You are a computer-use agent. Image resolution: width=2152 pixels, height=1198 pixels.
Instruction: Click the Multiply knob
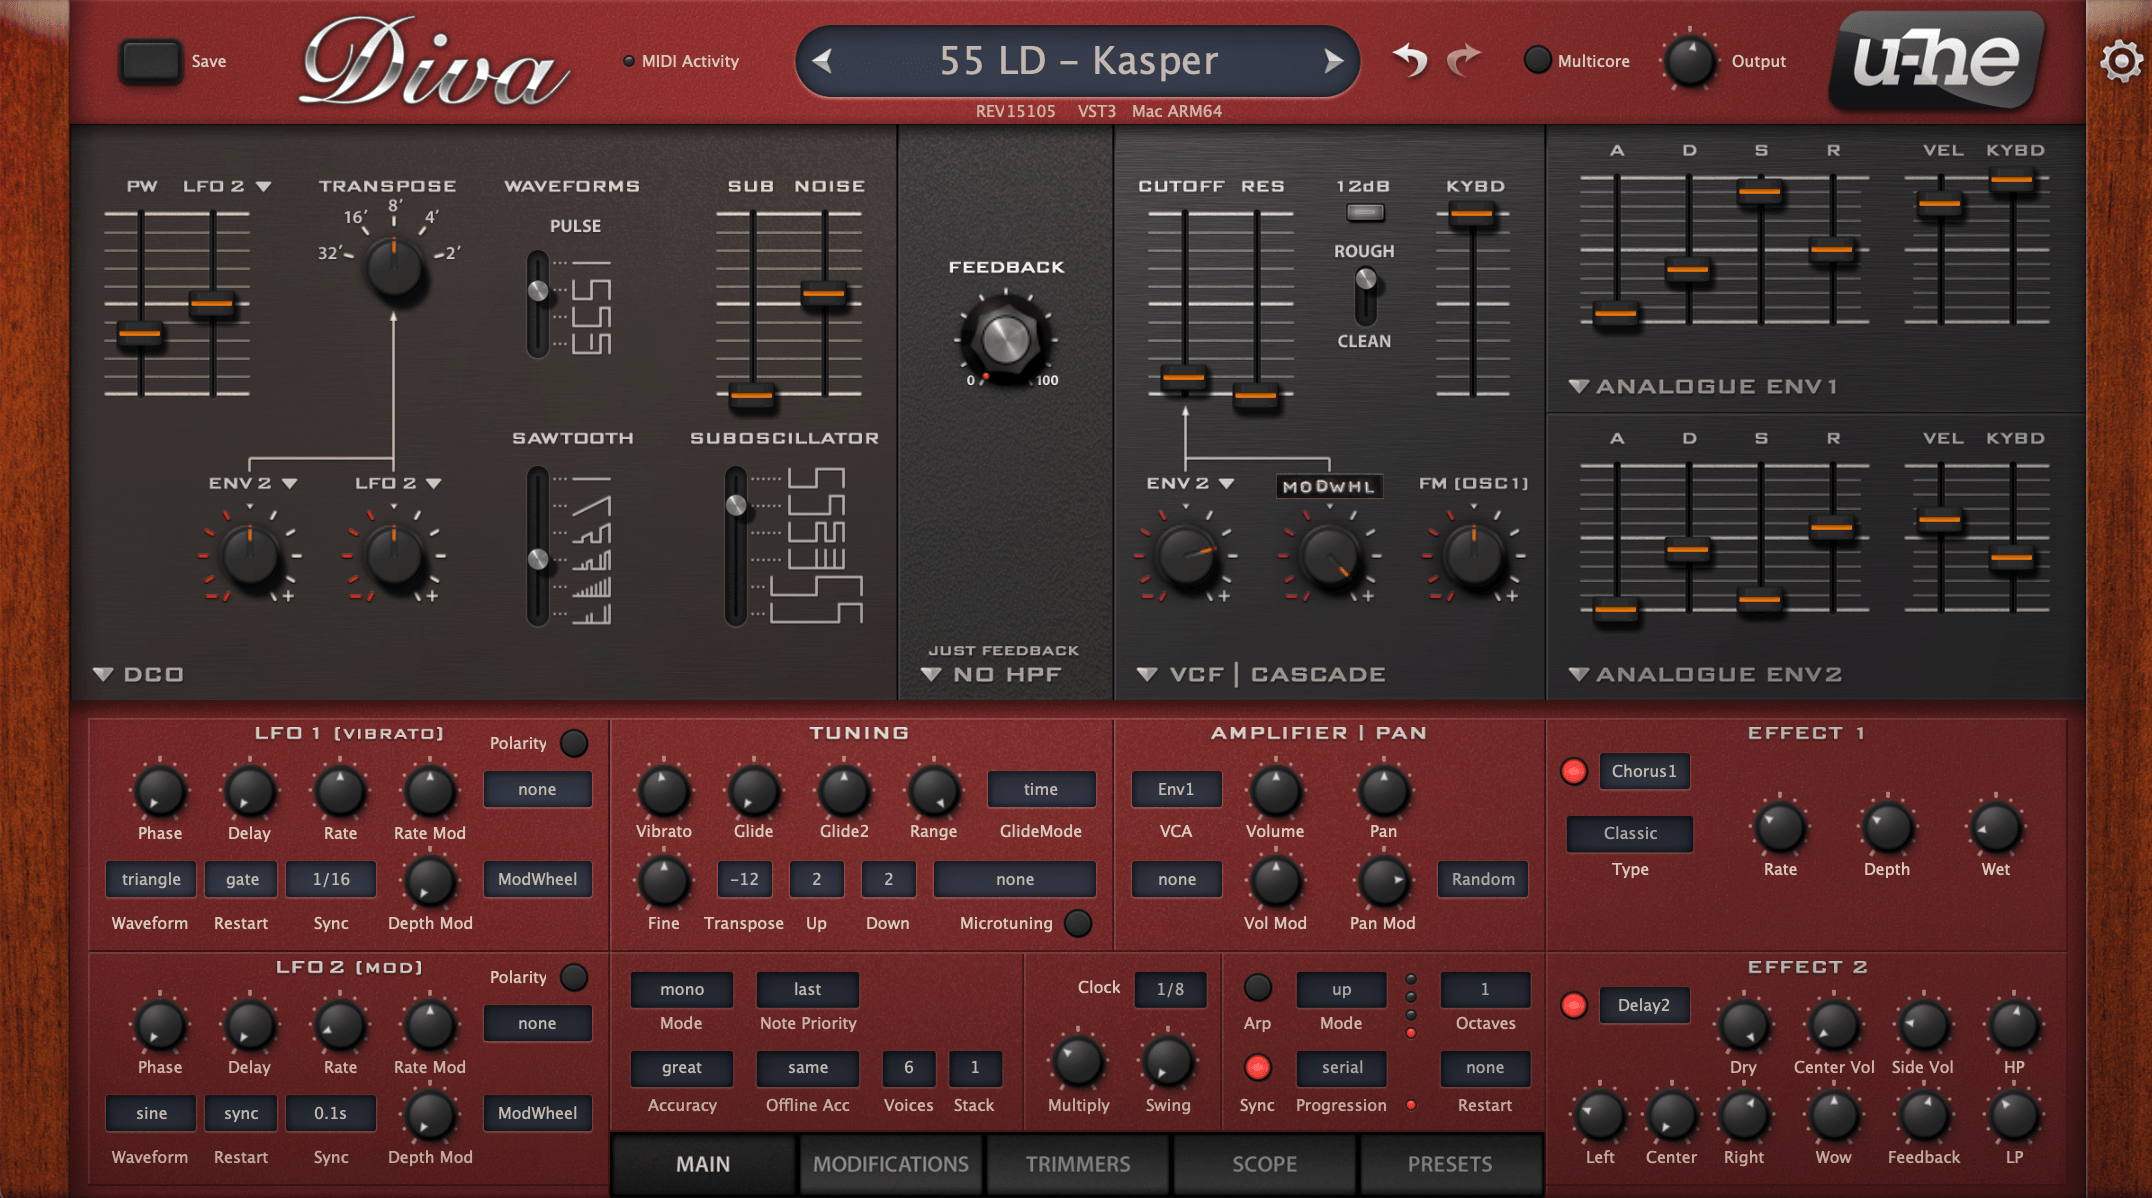[1078, 1062]
